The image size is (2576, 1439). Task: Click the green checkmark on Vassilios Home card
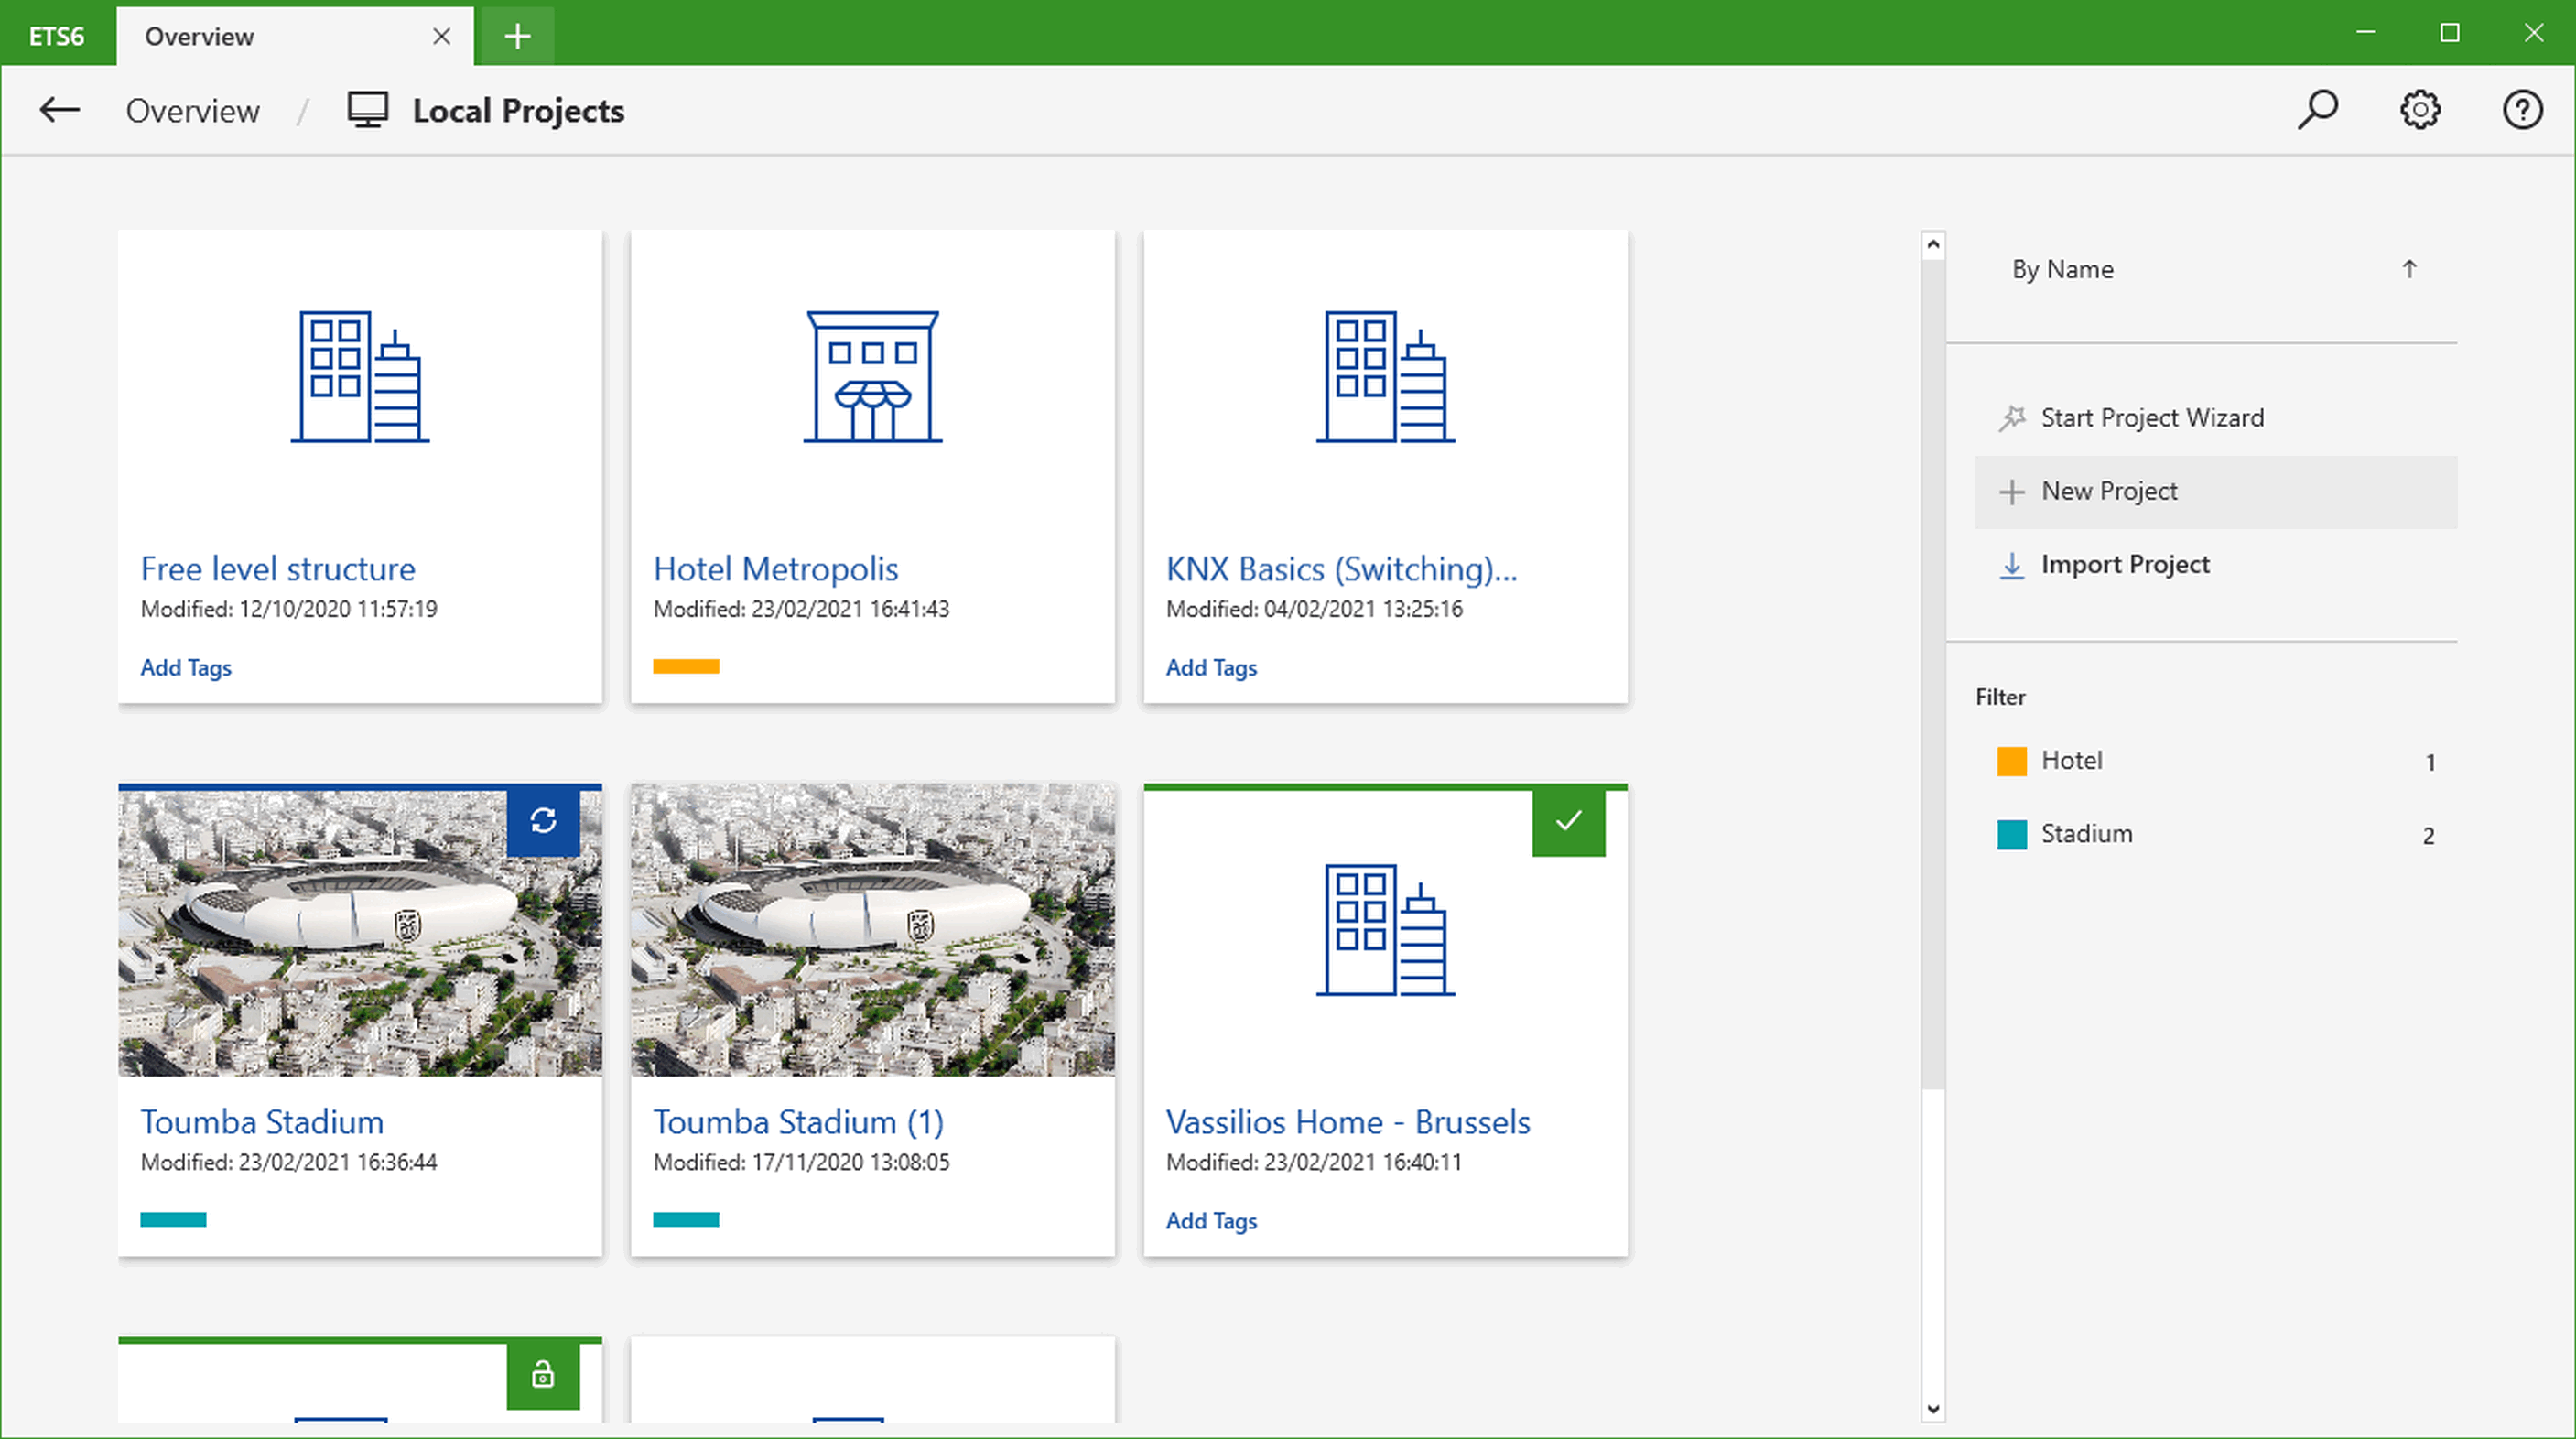click(1568, 821)
